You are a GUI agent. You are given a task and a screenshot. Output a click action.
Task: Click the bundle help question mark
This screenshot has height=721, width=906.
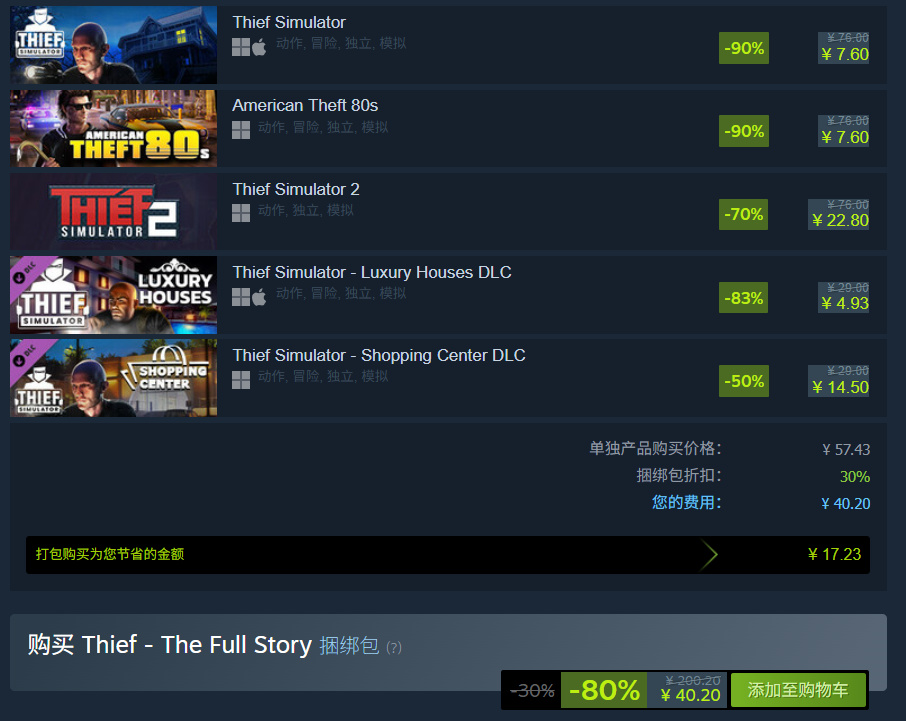point(393,648)
